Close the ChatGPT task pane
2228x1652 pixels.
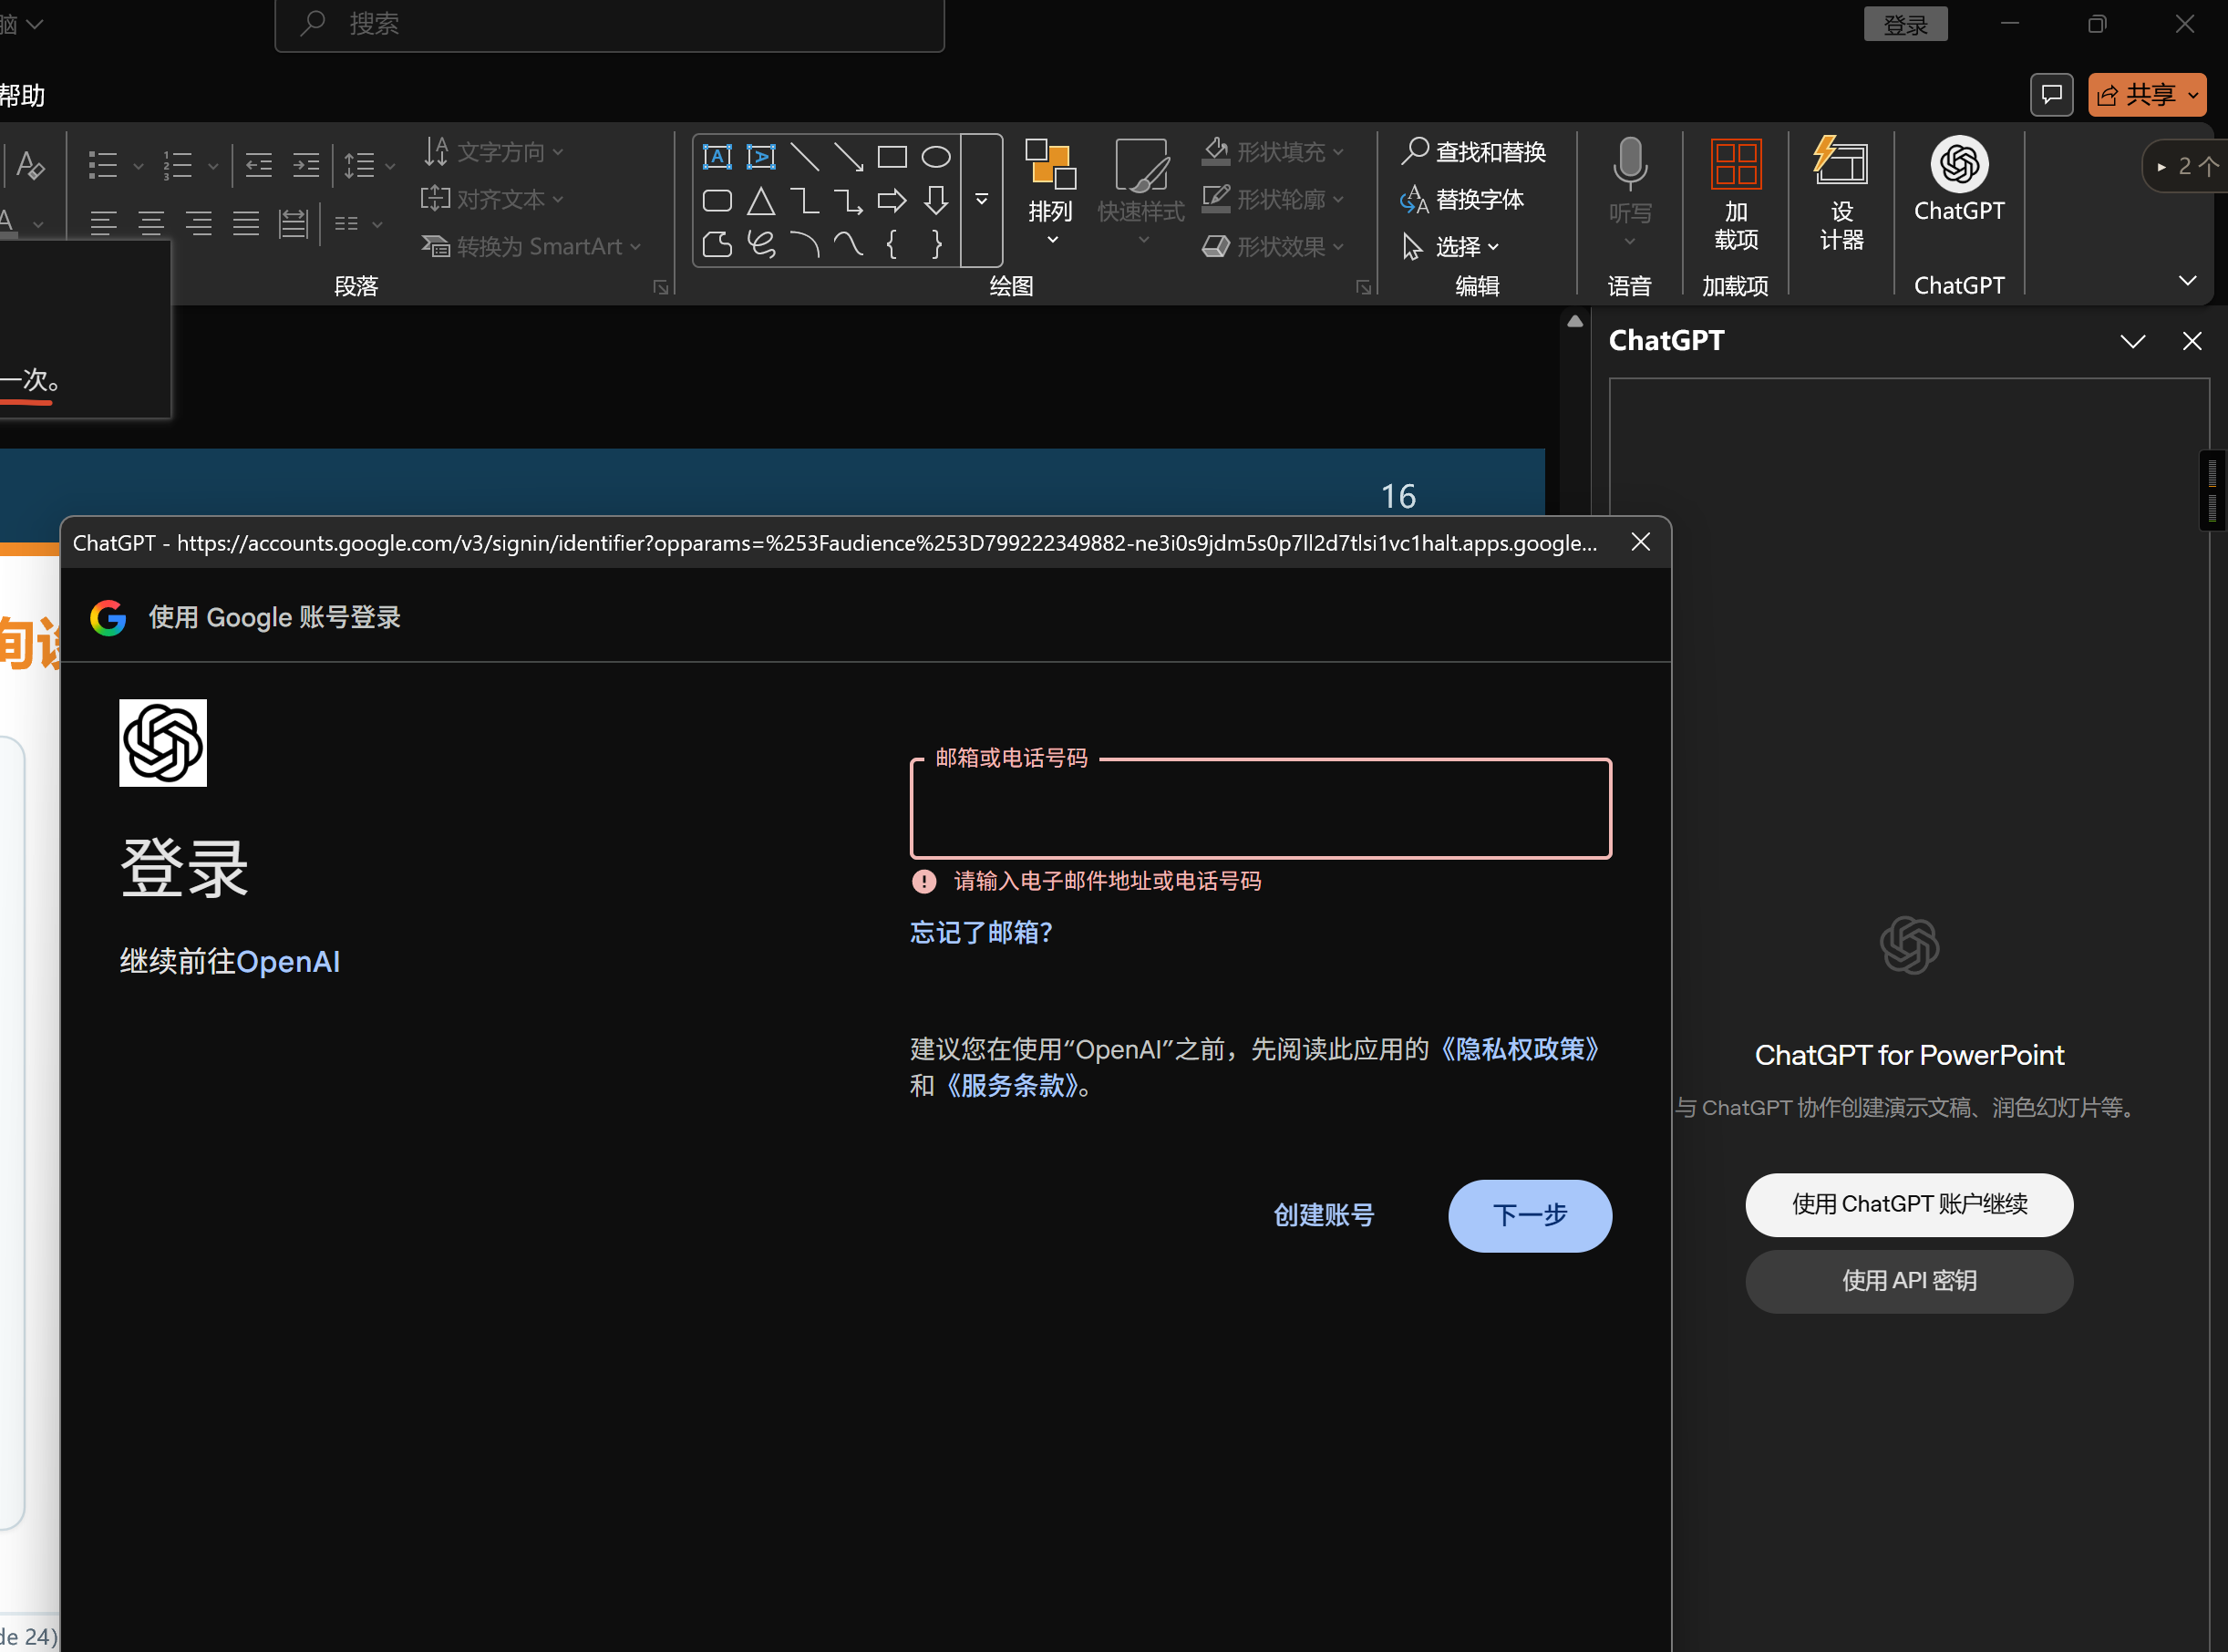click(x=2192, y=342)
